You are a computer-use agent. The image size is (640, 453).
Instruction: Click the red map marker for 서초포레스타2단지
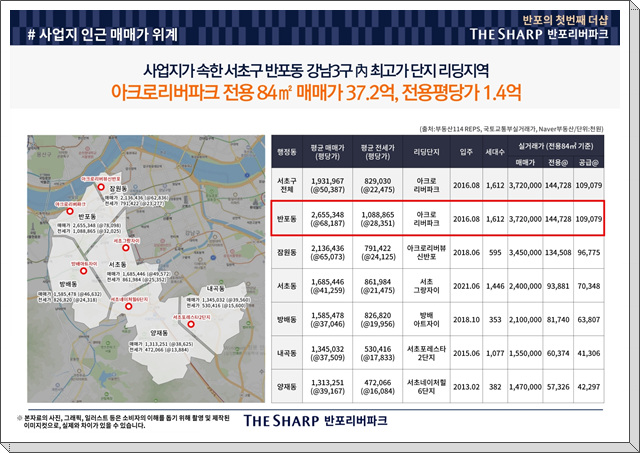pos(191,324)
